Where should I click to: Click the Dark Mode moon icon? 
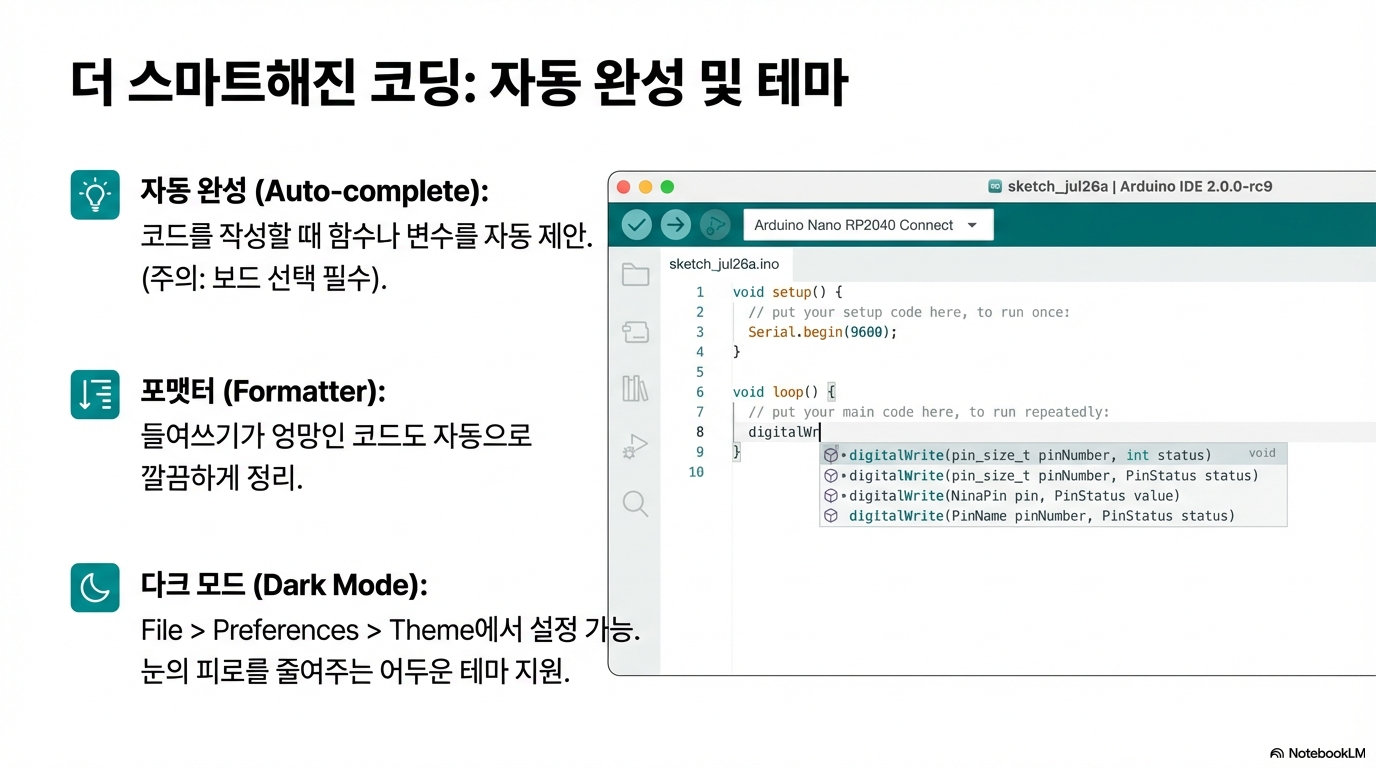click(x=95, y=587)
